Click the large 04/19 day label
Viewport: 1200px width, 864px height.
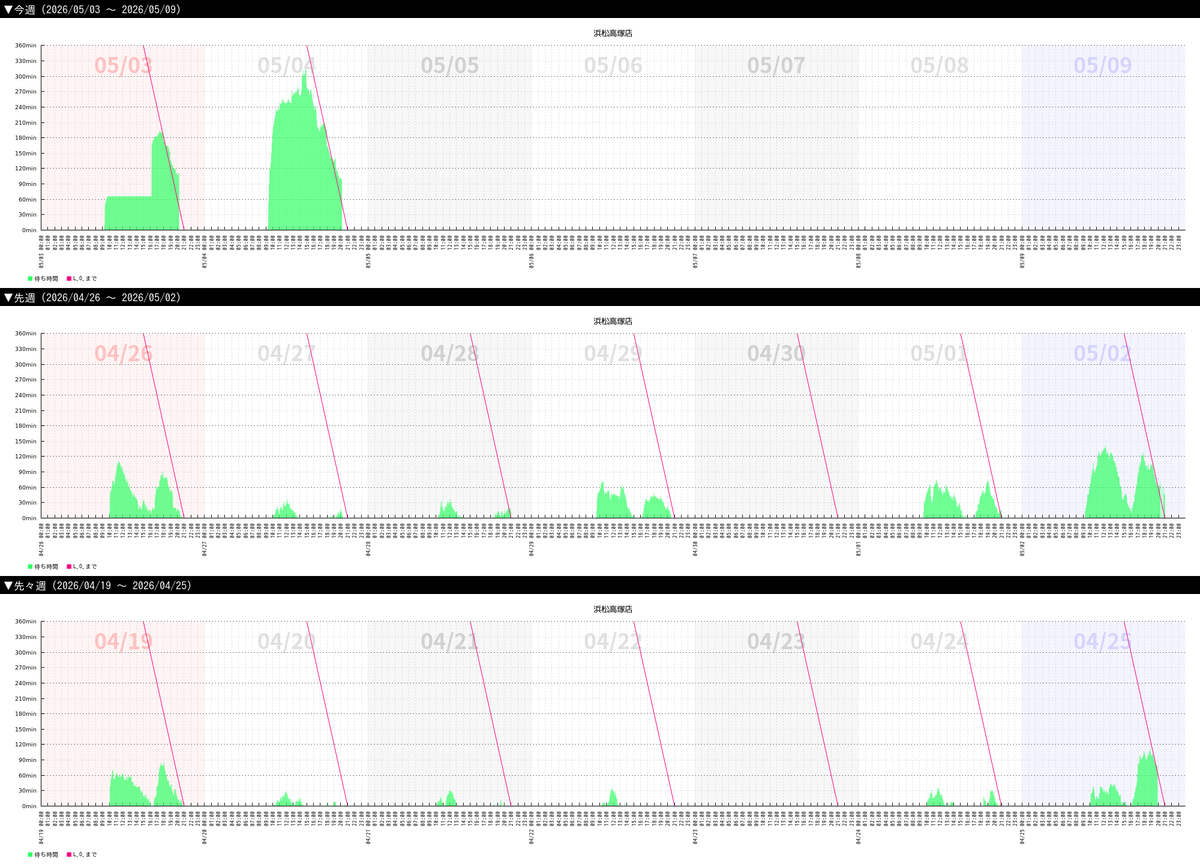point(124,642)
